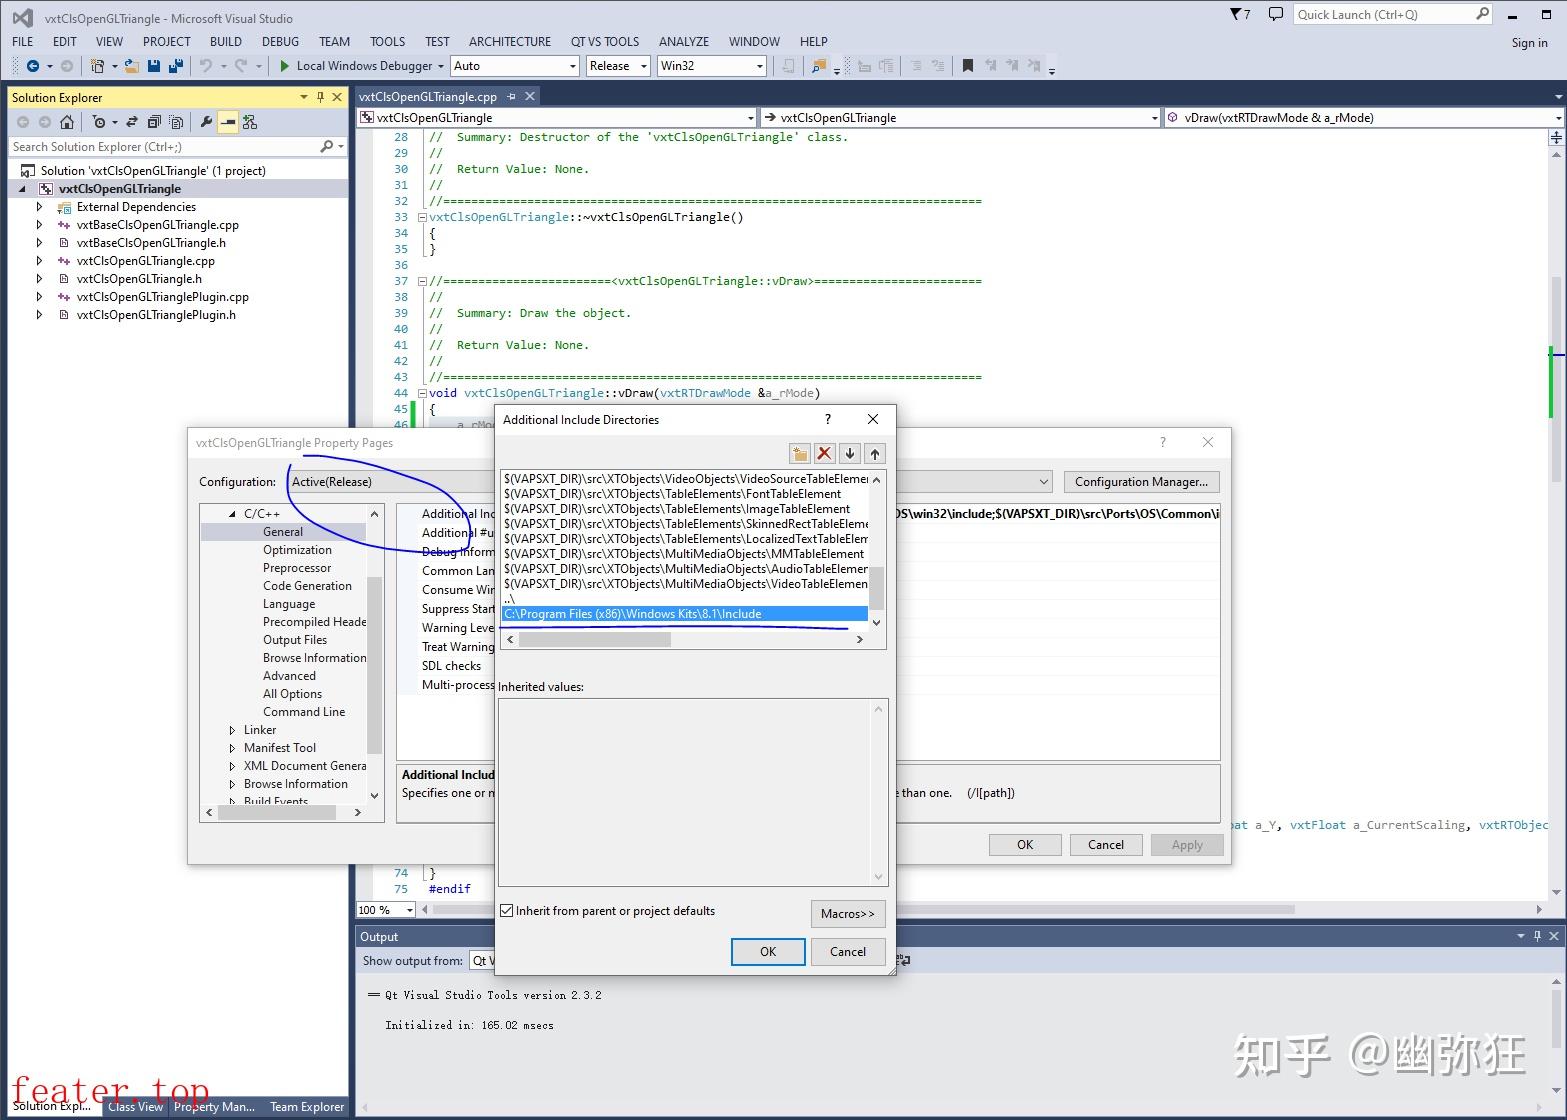
Task: Open Solution Explorer Properties wrench icon
Action: click(206, 122)
